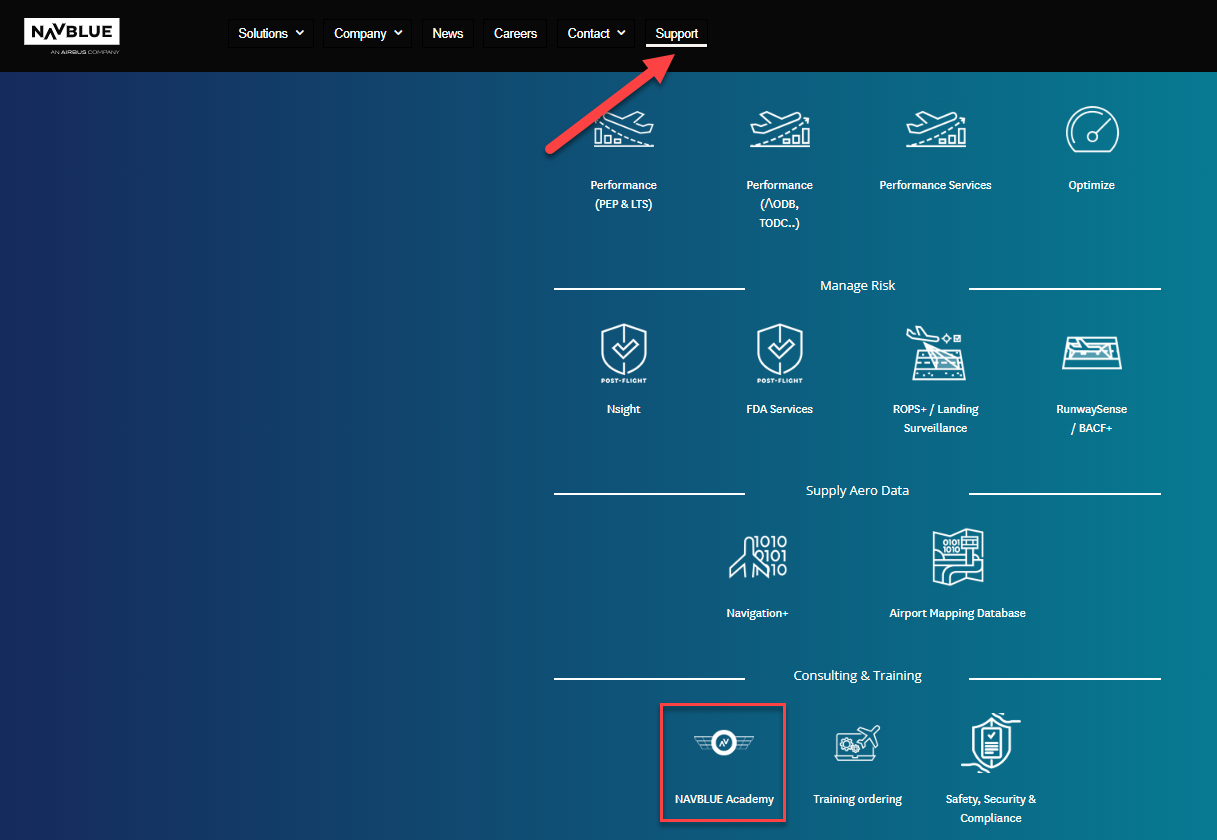Open the Performance (AODB, TODC) icon
This screenshot has height=840, width=1217.
pyautogui.click(x=779, y=130)
